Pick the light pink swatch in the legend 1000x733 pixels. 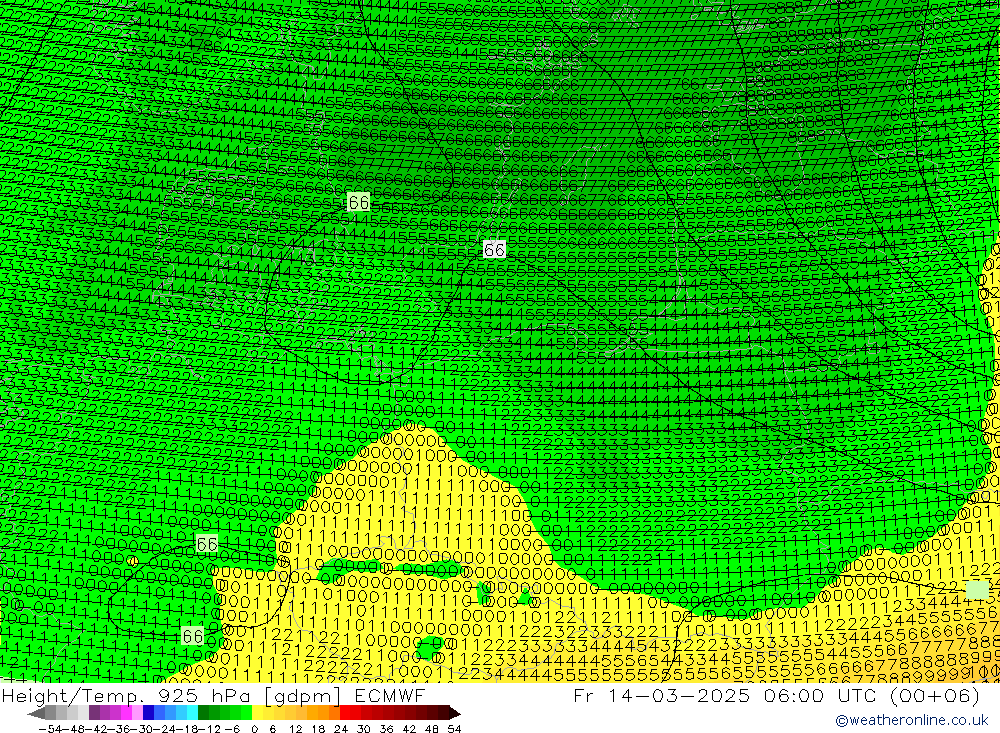click(x=137, y=713)
